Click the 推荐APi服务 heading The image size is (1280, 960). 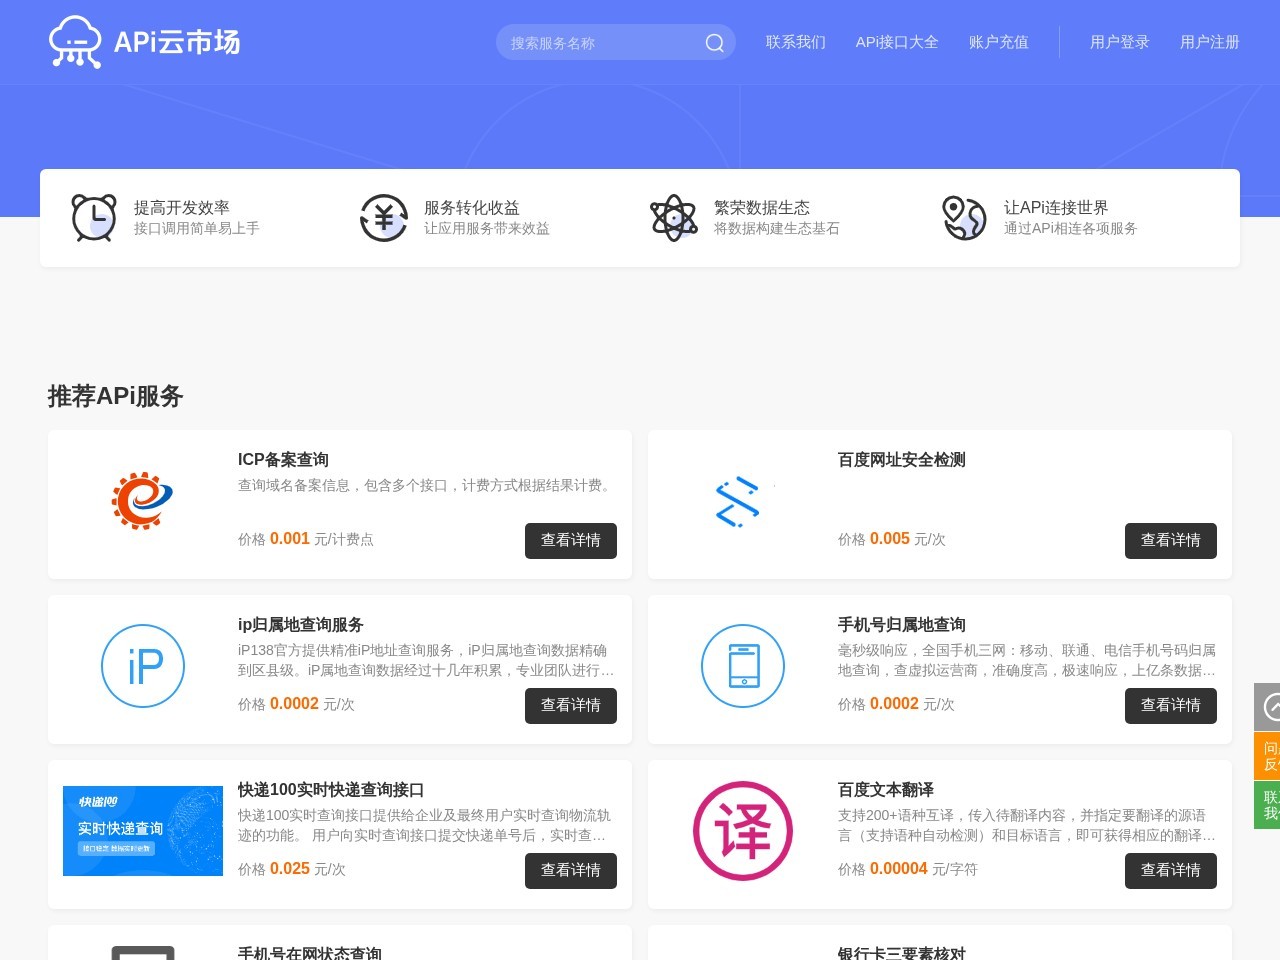tap(116, 396)
